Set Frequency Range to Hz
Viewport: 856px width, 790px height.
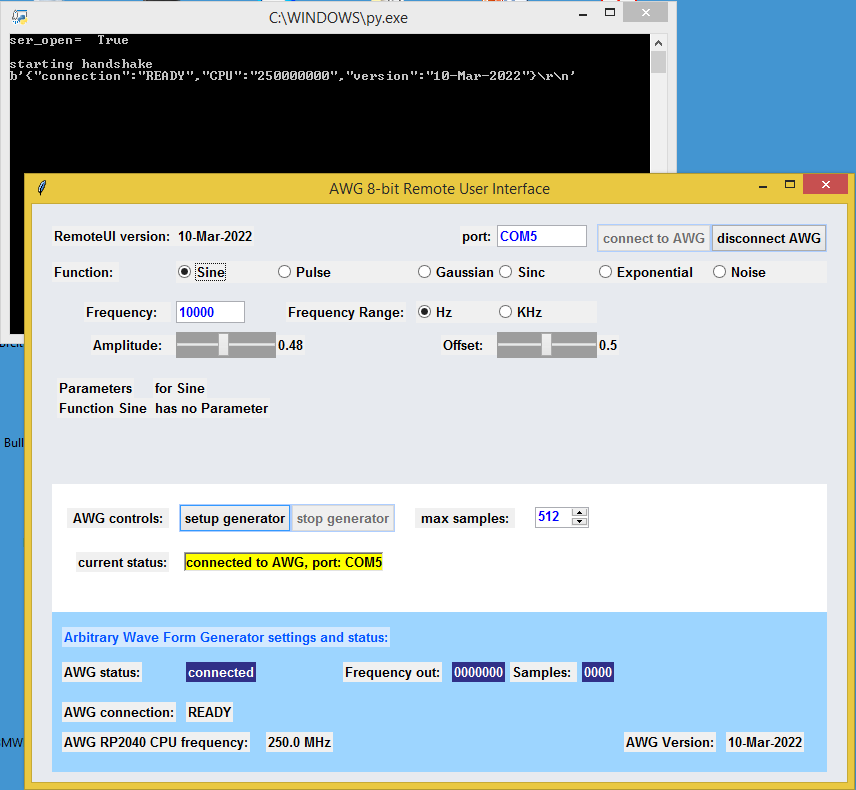point(425,311)
